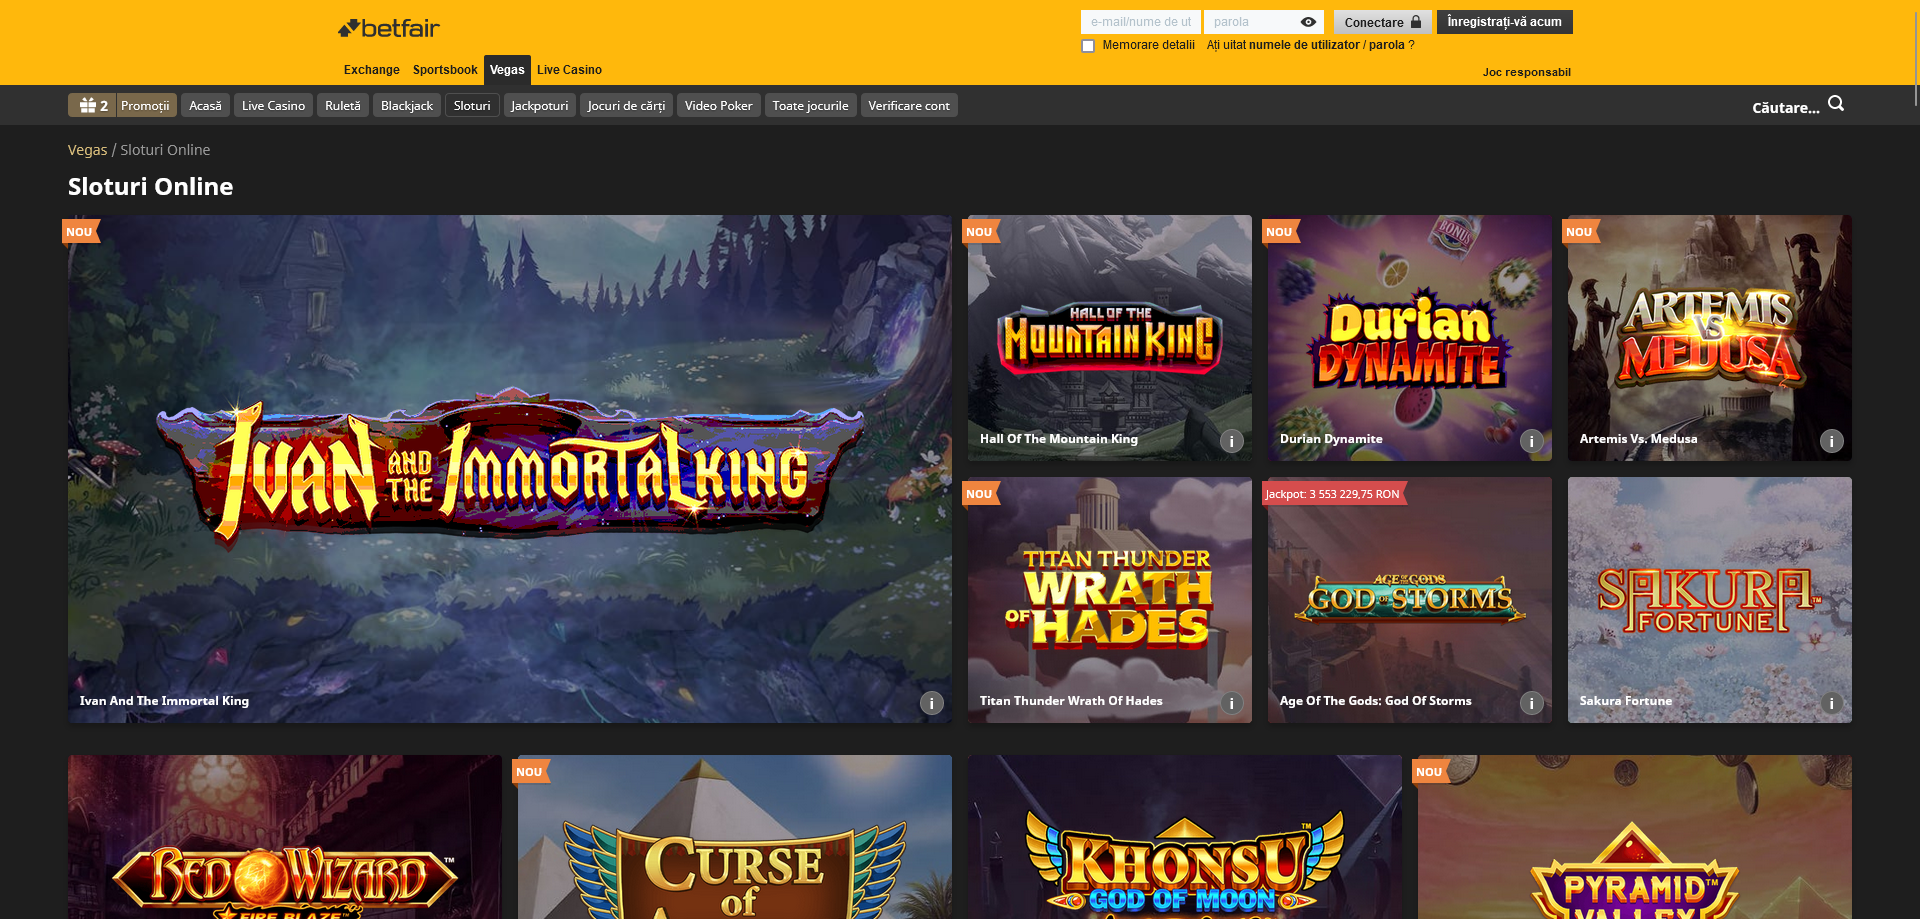Switch to the Exchange tab
Image resolution: width=1920 pixels, height=919 pixels.
click(371, 70)
